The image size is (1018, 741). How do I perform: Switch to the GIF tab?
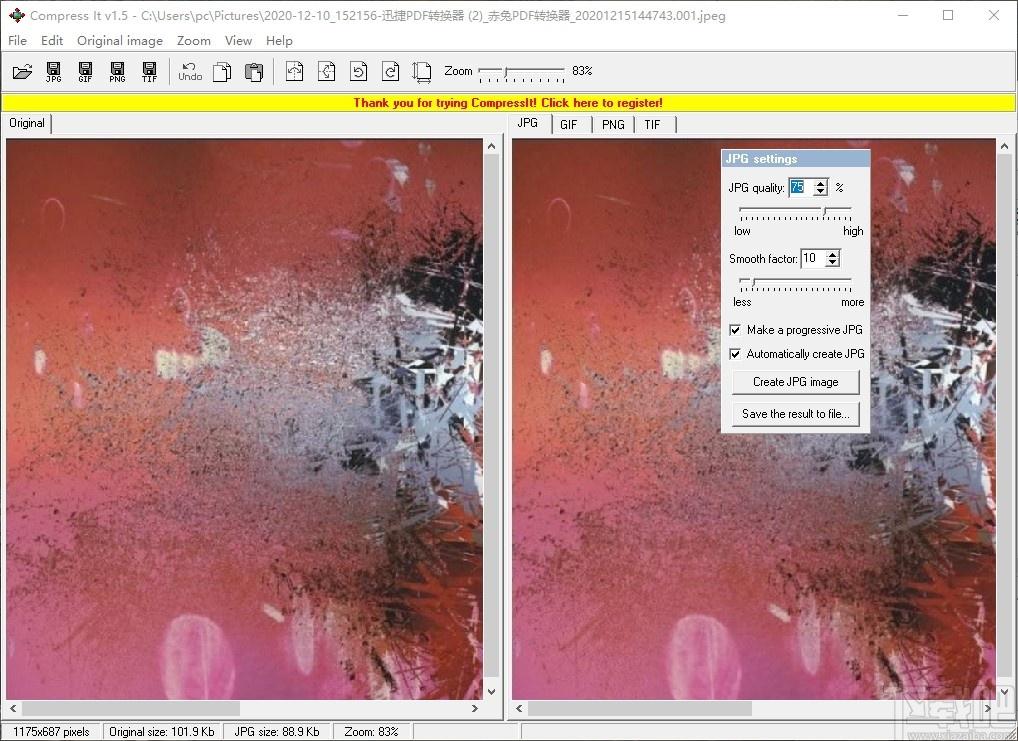click(569, 125)
